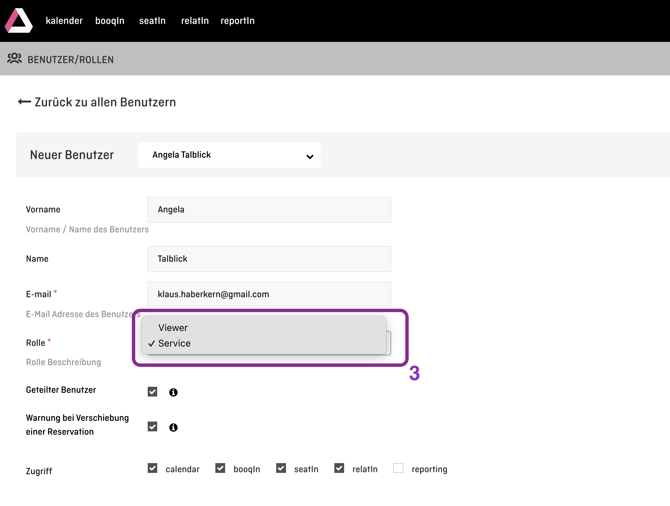Toggle the Geteilter Benutzer checkbox
Viewport: 670px width, 506px height.
(152, 391)
